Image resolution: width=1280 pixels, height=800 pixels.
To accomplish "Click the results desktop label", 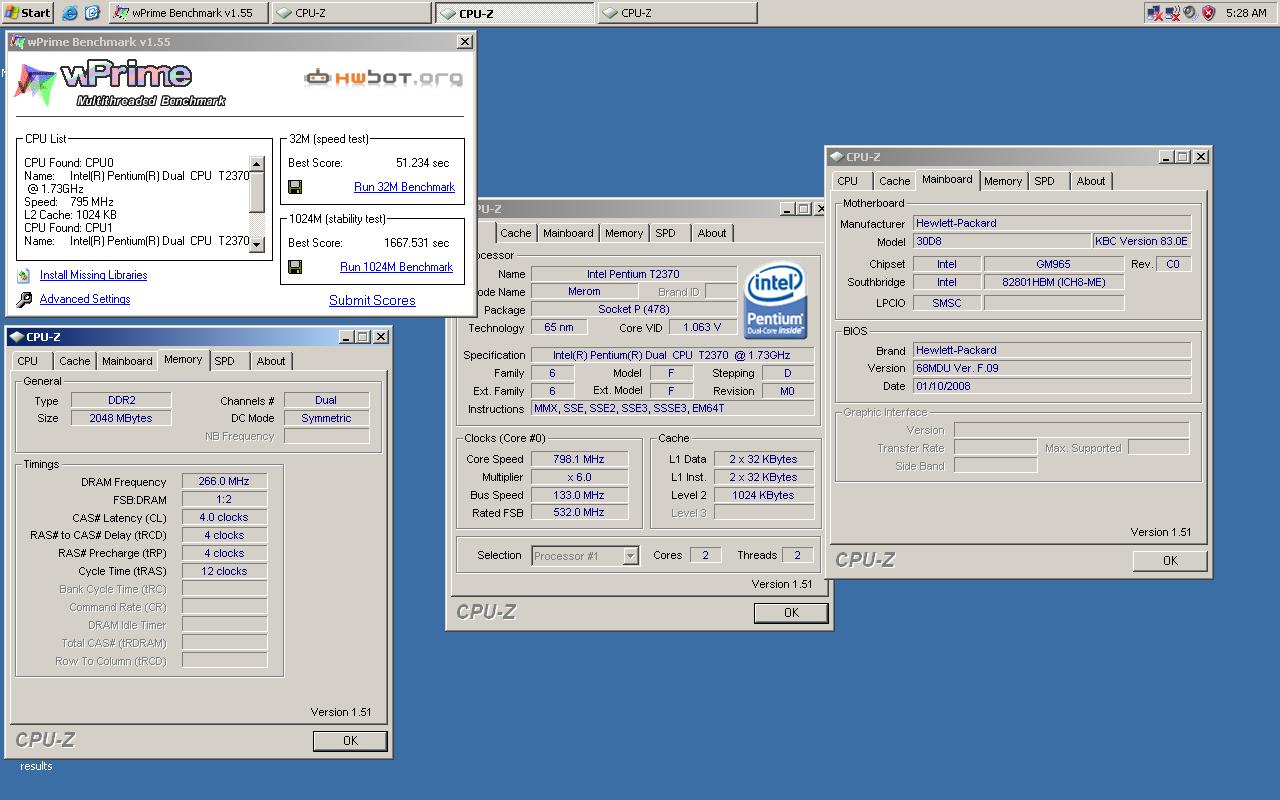I will [x=36, y=766].
